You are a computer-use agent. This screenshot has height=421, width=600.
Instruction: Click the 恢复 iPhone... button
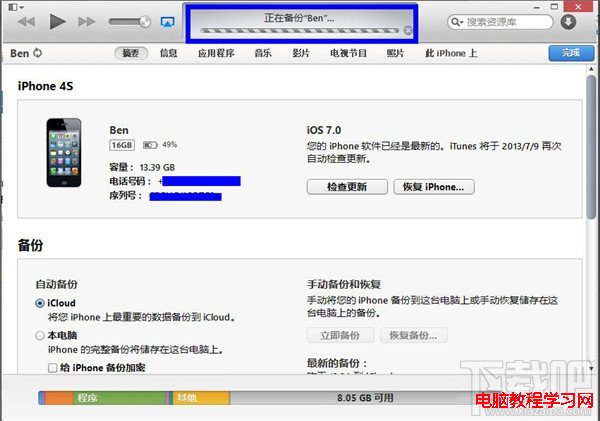[x=434, y=187]
